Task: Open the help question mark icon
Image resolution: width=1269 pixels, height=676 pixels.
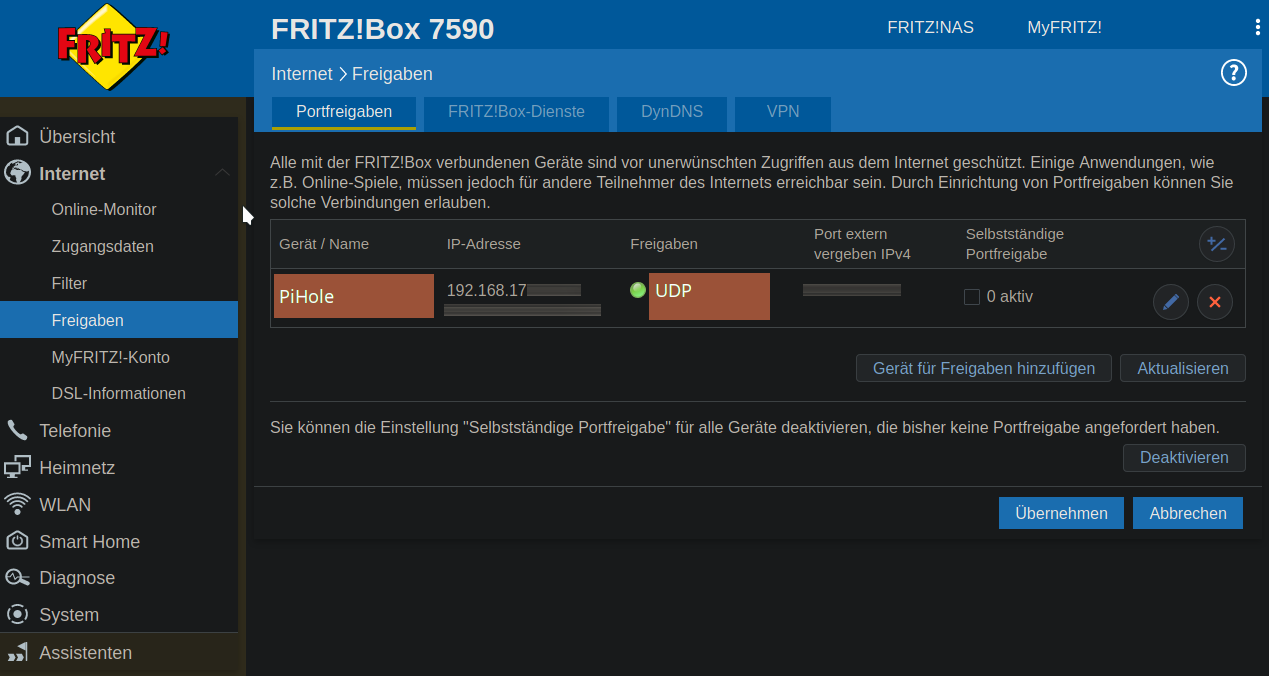Action: [x=1234, y=73]
